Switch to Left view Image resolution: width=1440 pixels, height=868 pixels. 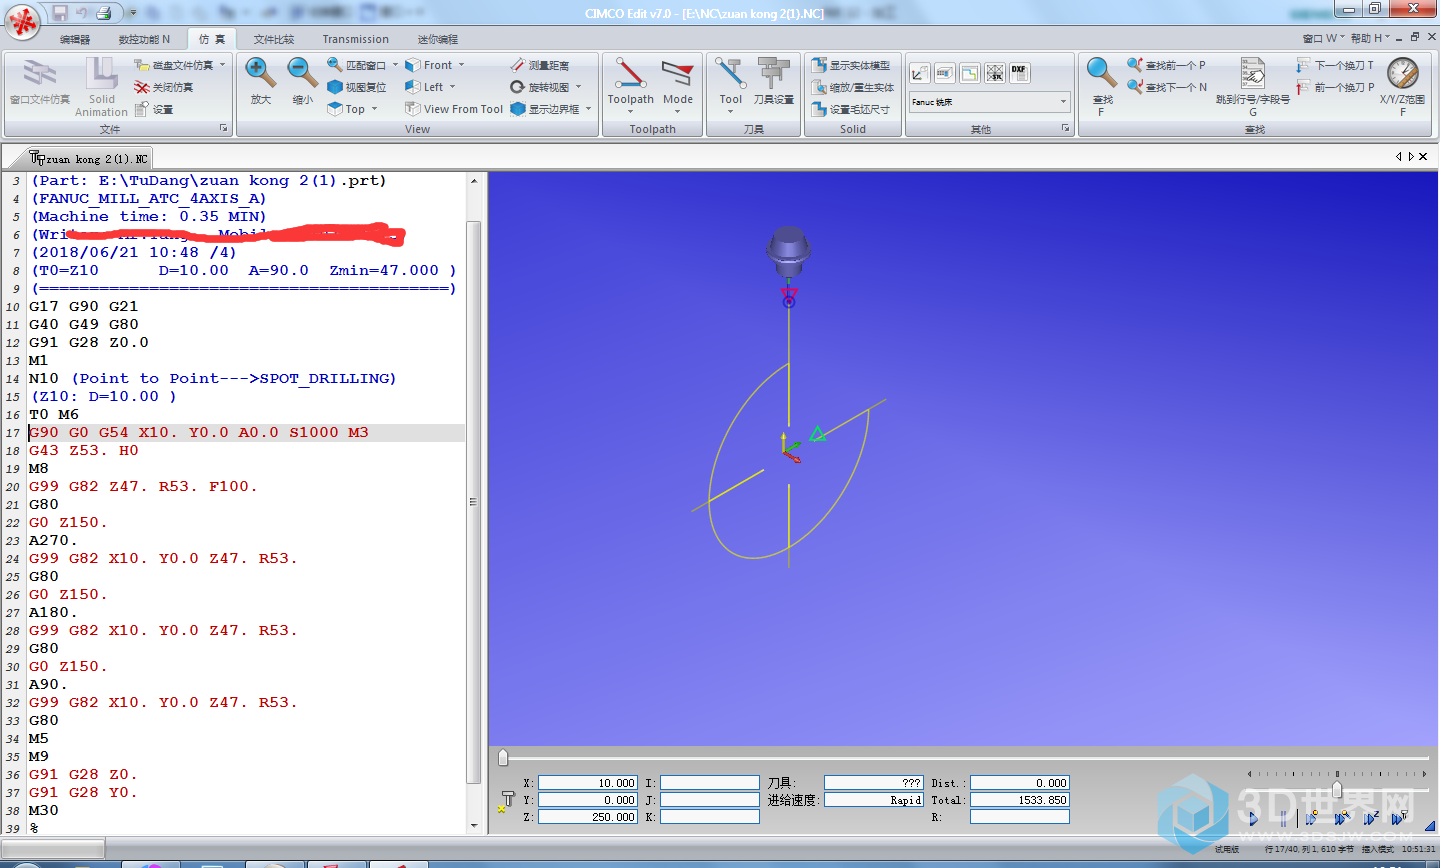[424, 87]
